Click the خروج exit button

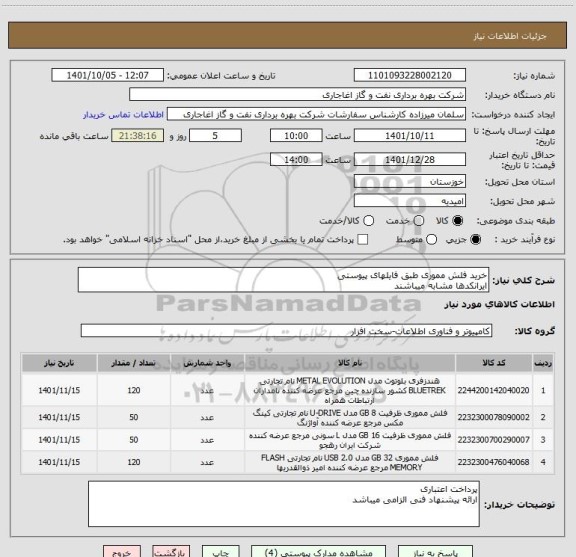122,551
